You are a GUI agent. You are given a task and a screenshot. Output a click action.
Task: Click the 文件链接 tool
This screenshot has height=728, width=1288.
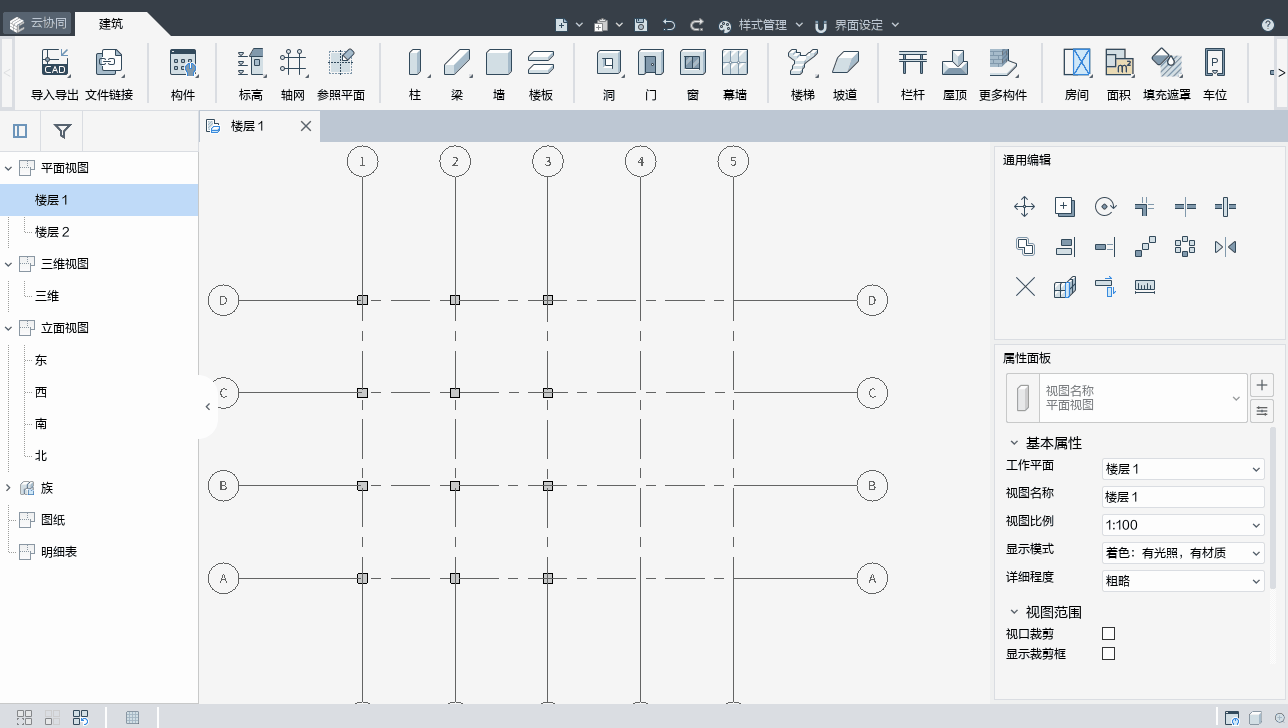[x=109, y=73]
